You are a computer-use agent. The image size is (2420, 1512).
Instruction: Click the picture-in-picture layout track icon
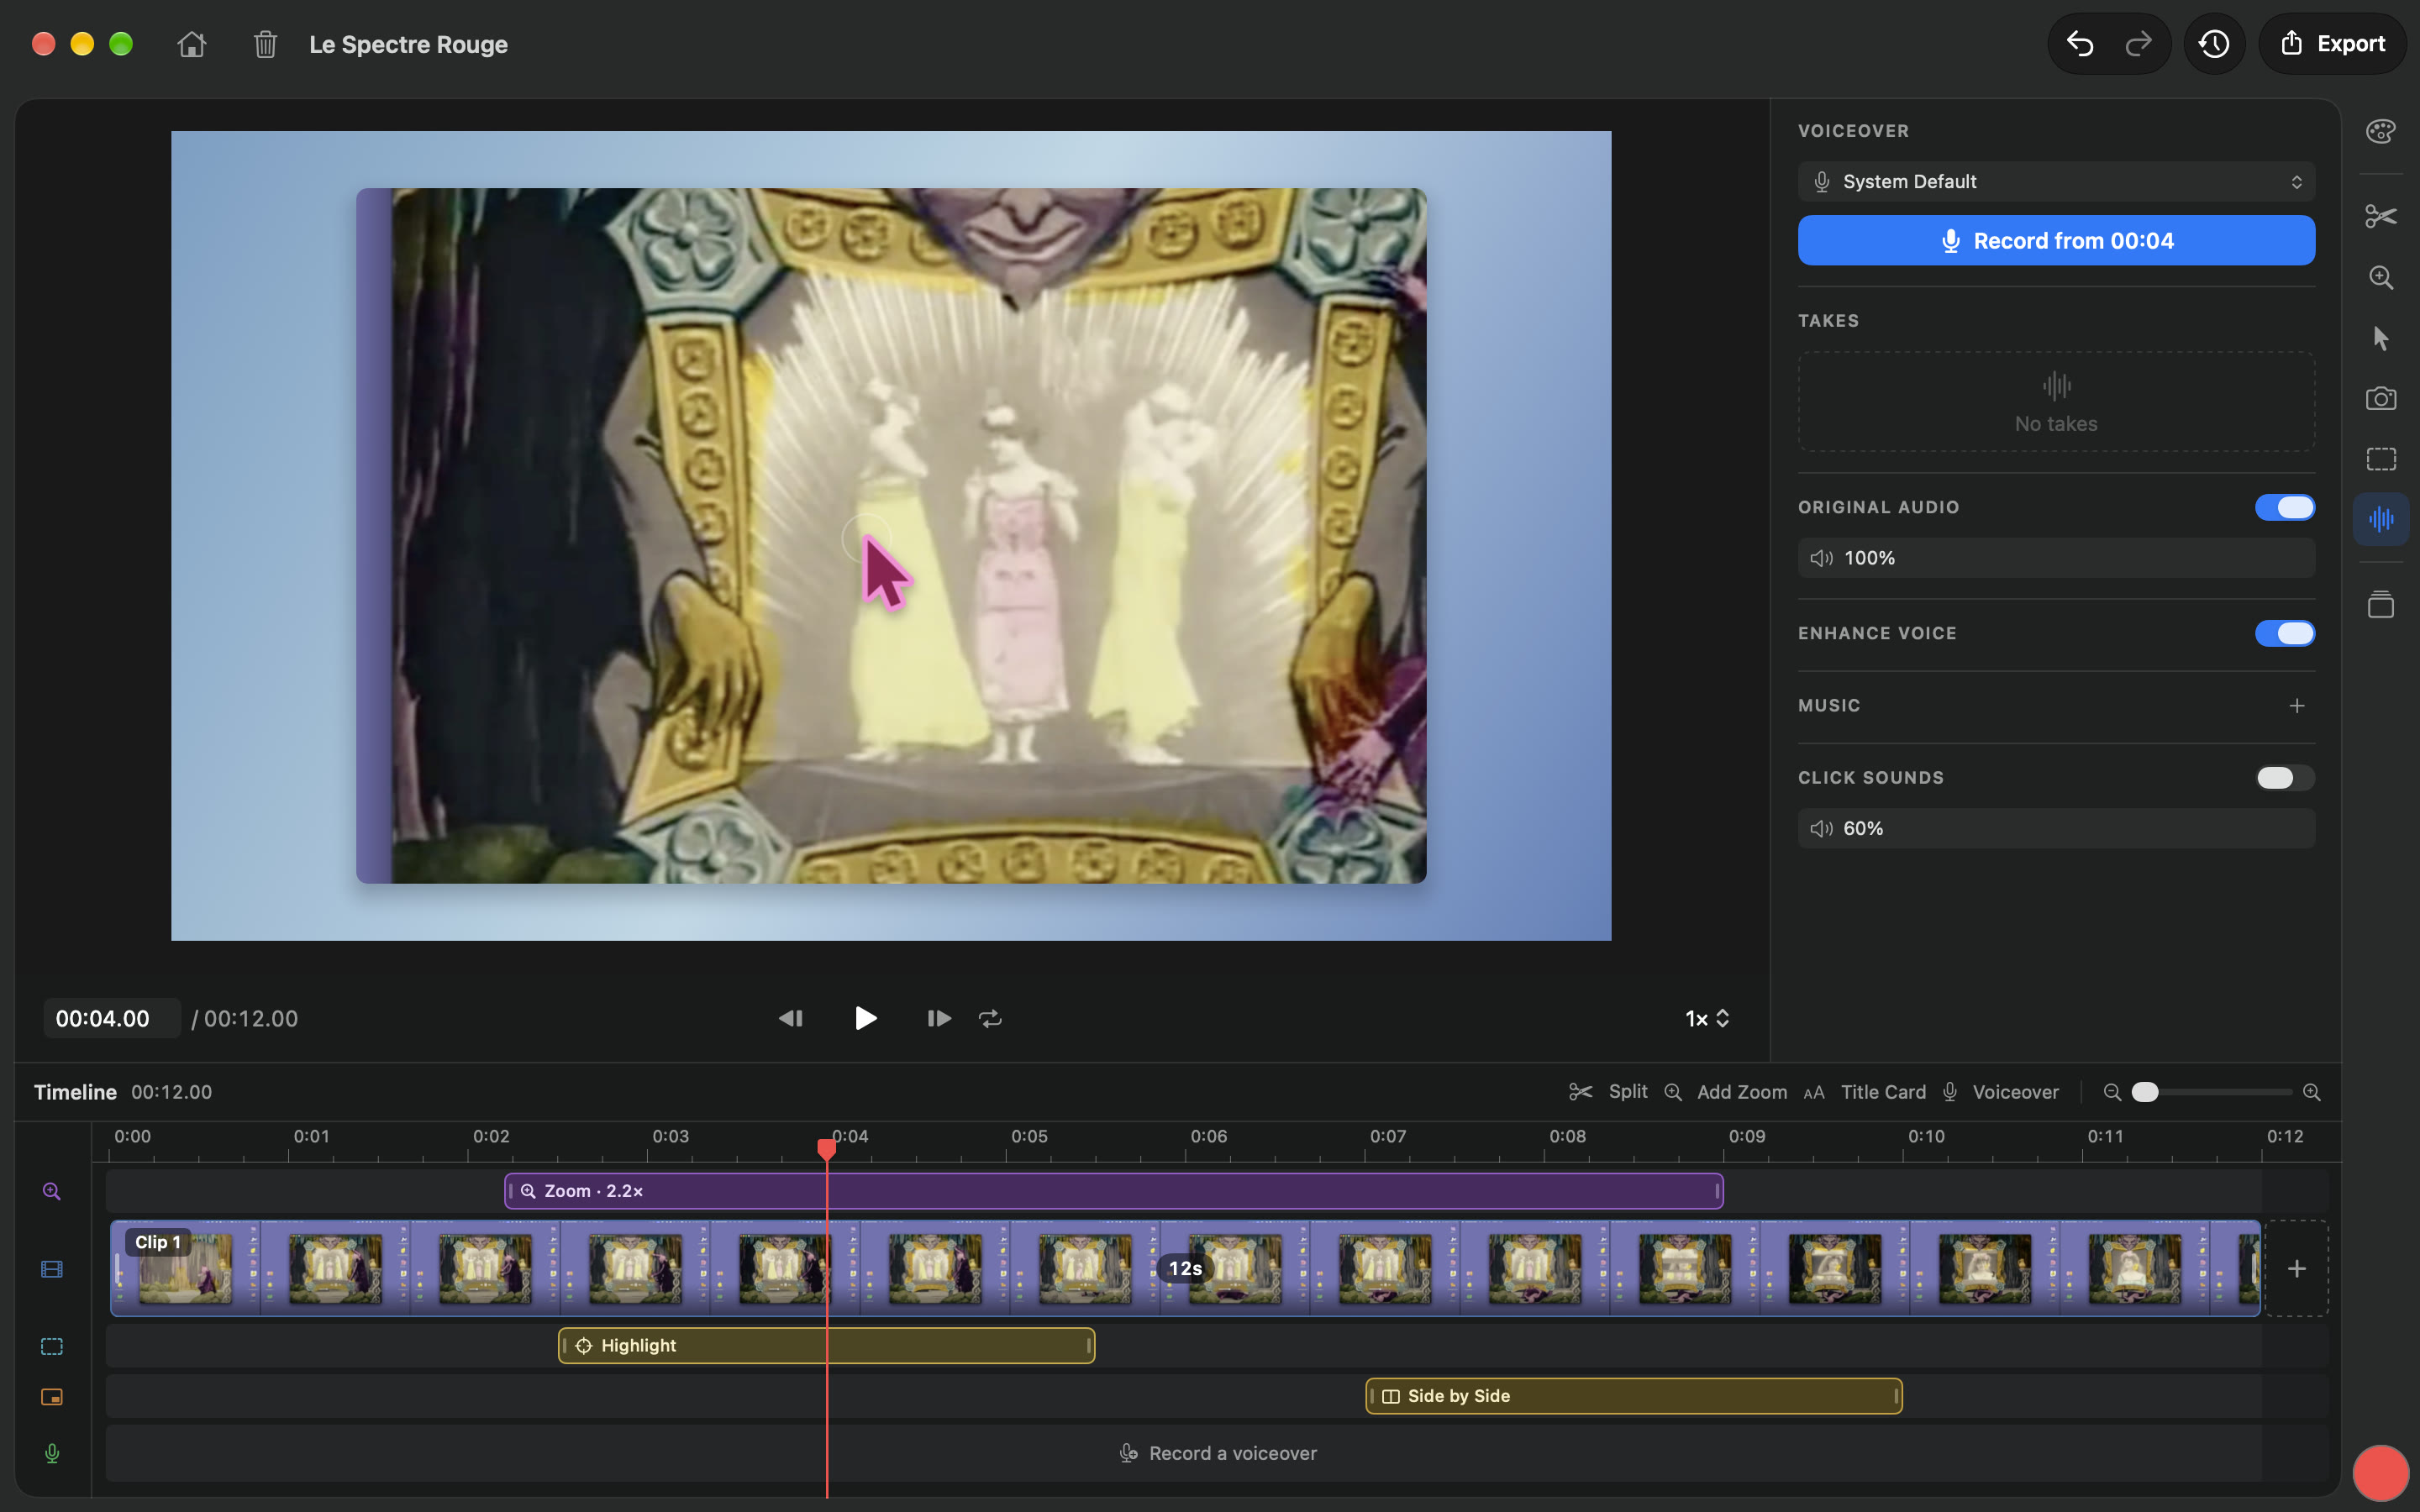pyautogui.click(x=52, y=1397)
